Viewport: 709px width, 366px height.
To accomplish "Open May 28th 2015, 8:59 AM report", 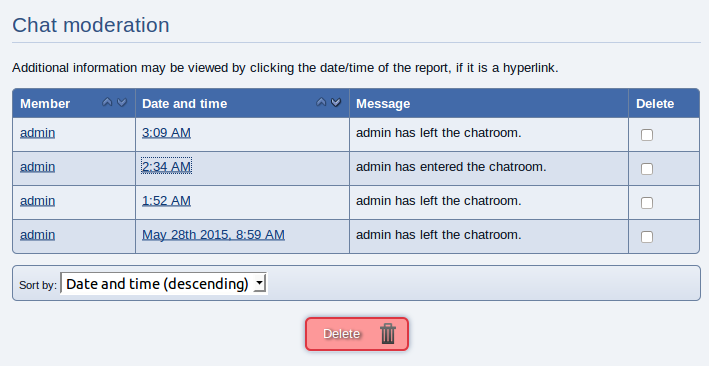I will [x=213, y=234].
